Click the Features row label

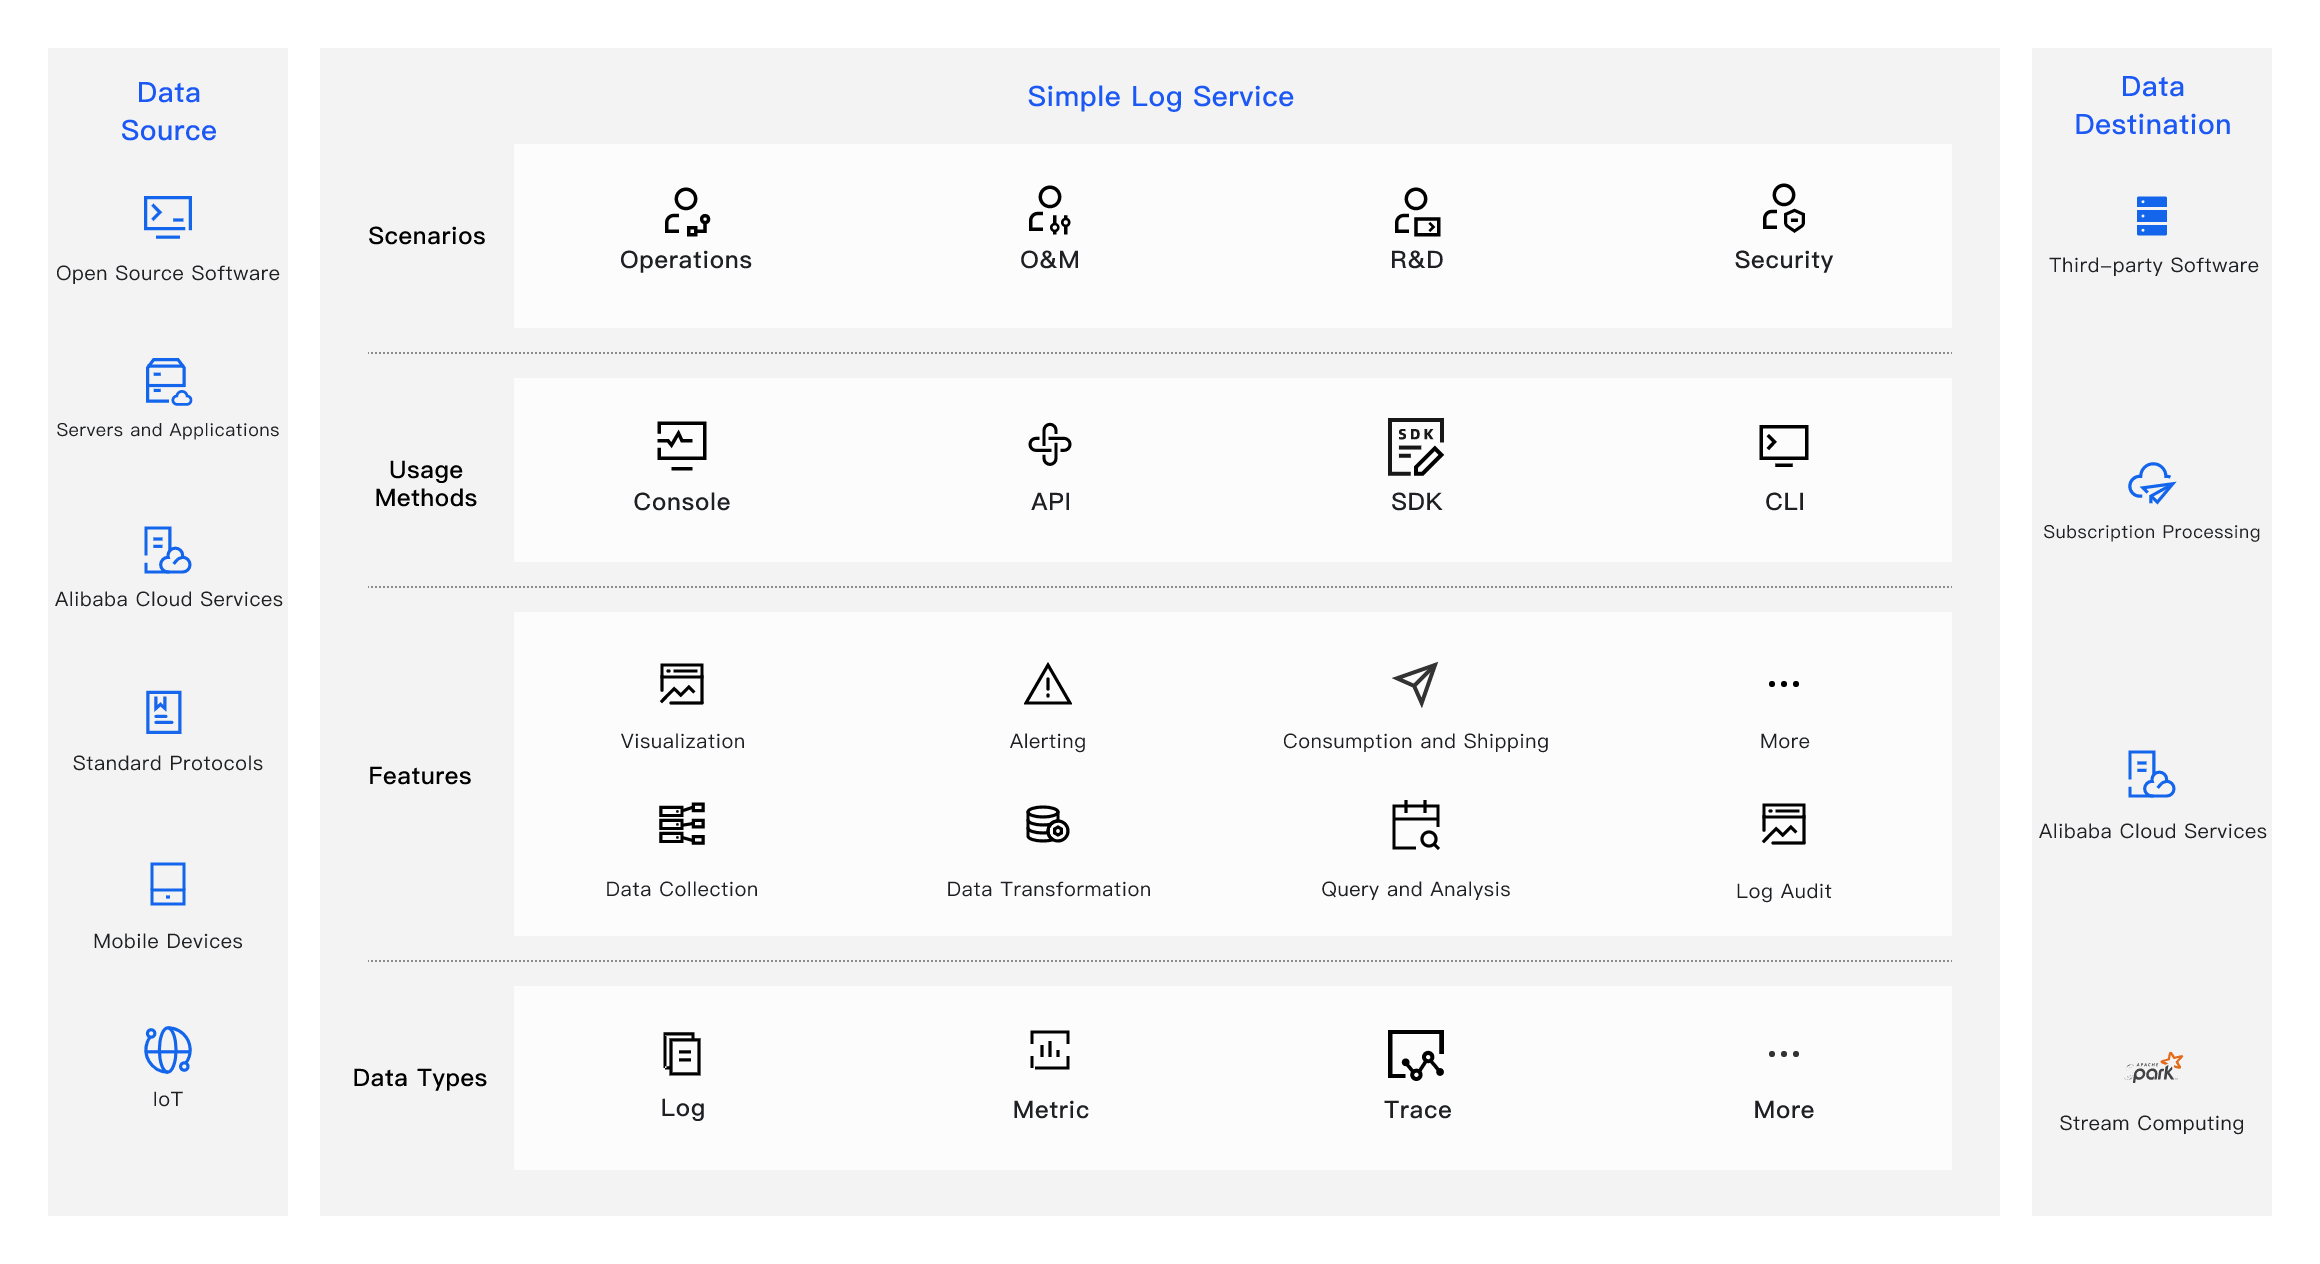point(419,776)
